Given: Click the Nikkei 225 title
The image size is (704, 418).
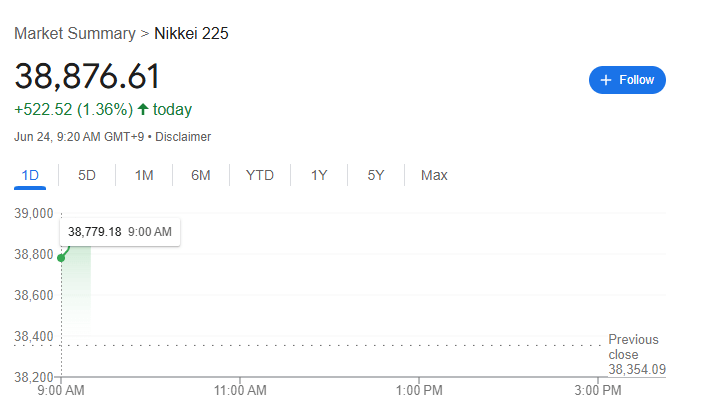Looking at the screenshot, I should point(191,34).
